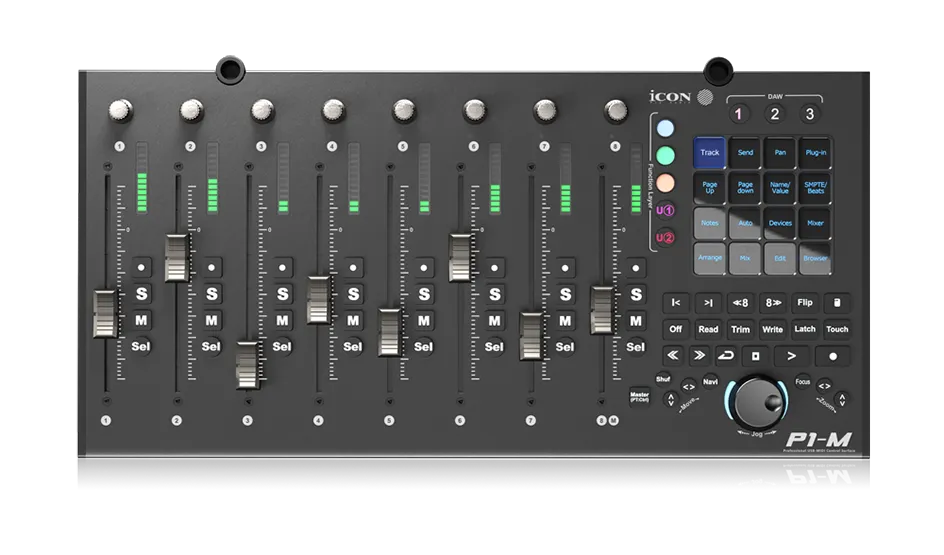
Task: Set automation to Trim
Action: 741,329
